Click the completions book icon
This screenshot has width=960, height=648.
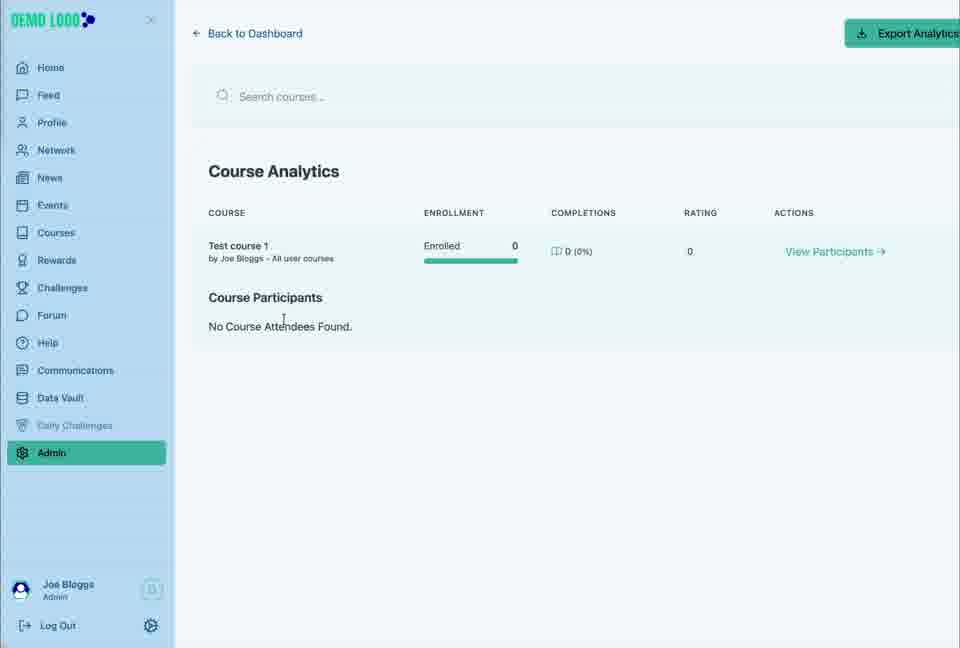556,251
